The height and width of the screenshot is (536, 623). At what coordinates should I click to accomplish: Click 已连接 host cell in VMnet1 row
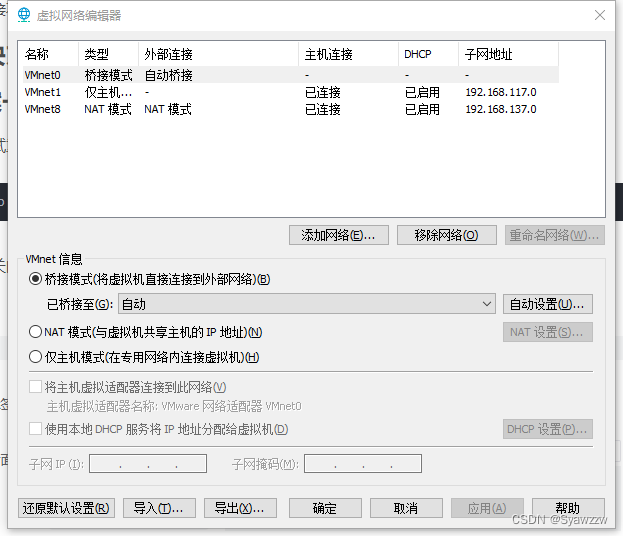tap(322, 92)
